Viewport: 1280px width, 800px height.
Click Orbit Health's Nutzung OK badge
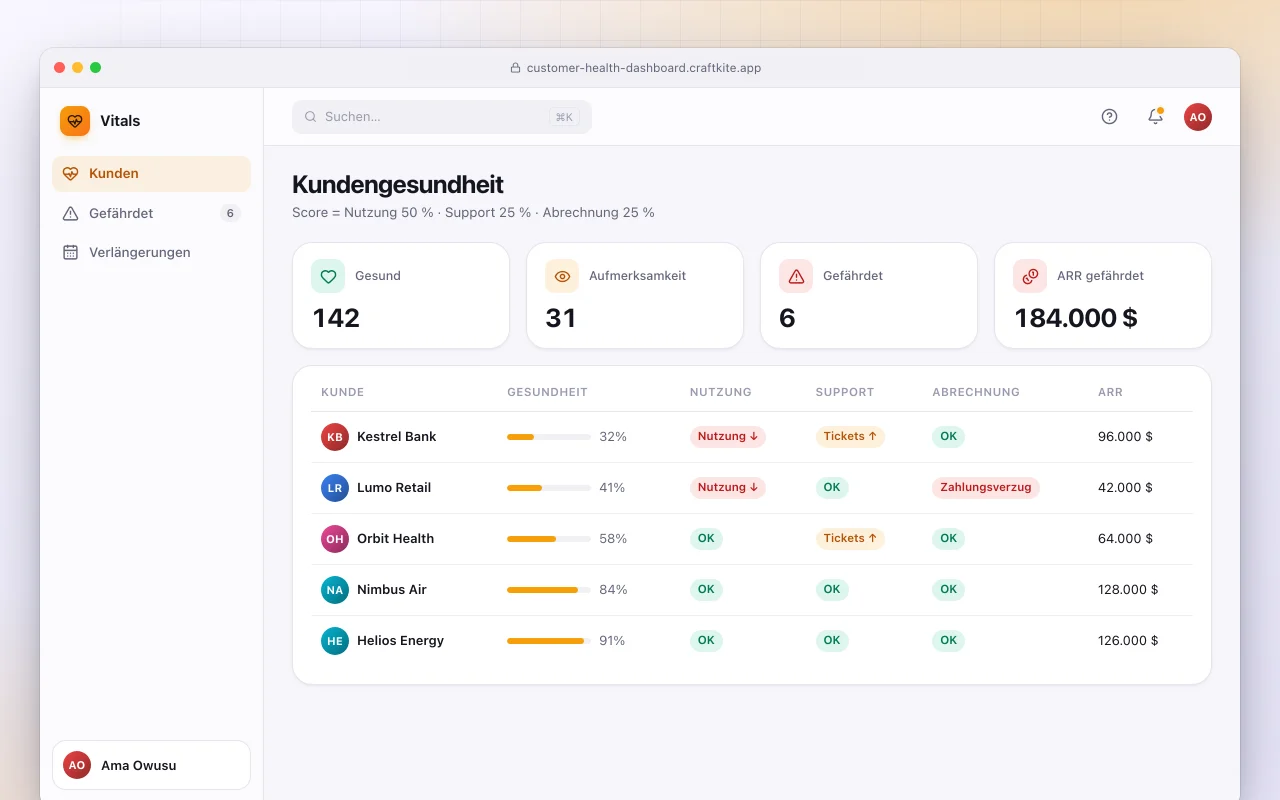706,539
